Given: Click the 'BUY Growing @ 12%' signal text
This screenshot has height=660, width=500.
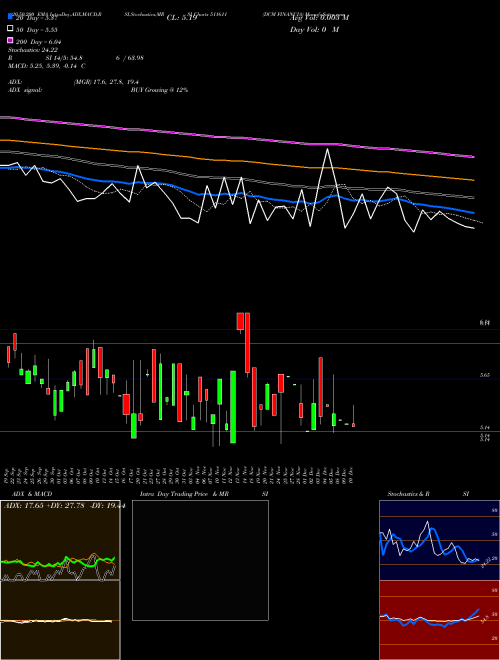Looking at the screenshot, I should click(x=159, y=90).
